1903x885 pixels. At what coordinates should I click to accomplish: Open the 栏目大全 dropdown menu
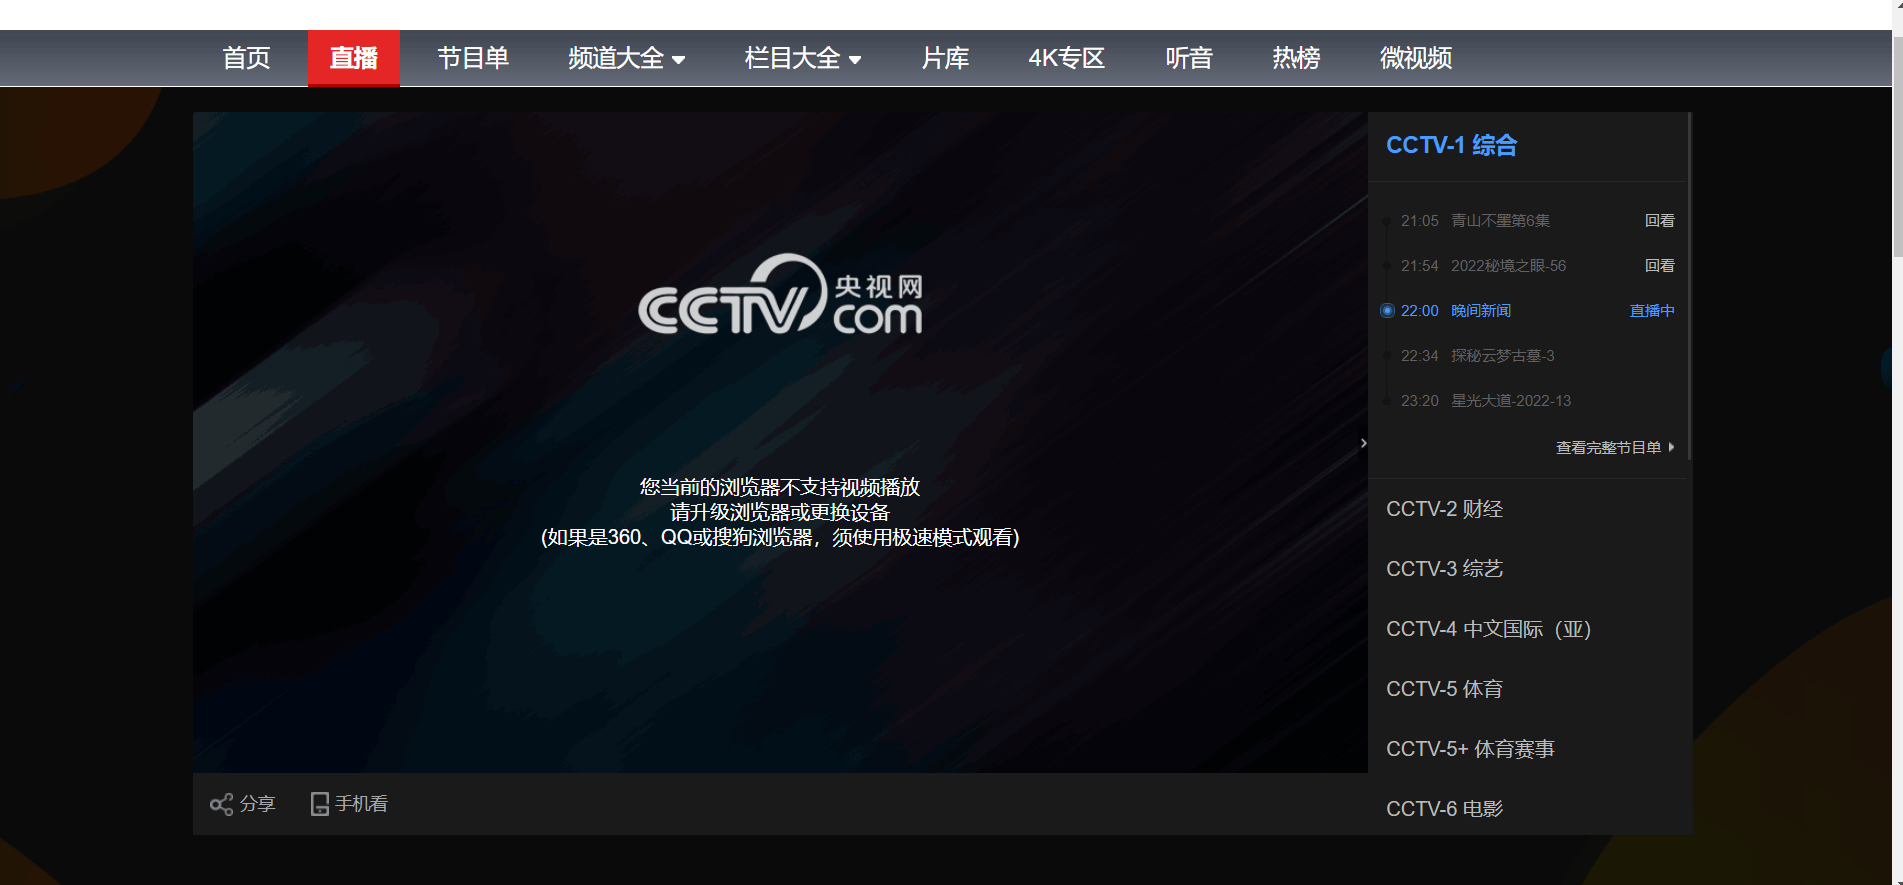[803, 58]
